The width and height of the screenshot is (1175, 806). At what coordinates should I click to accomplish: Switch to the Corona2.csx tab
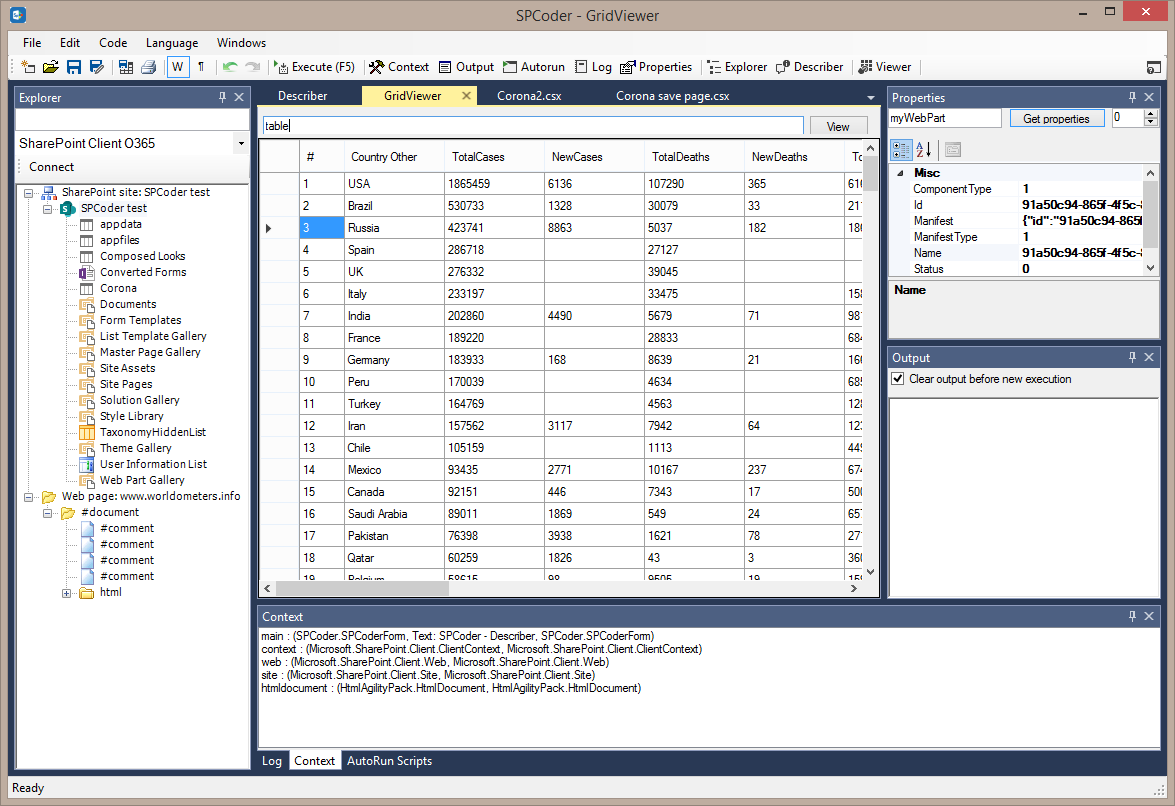pos(529,96)
